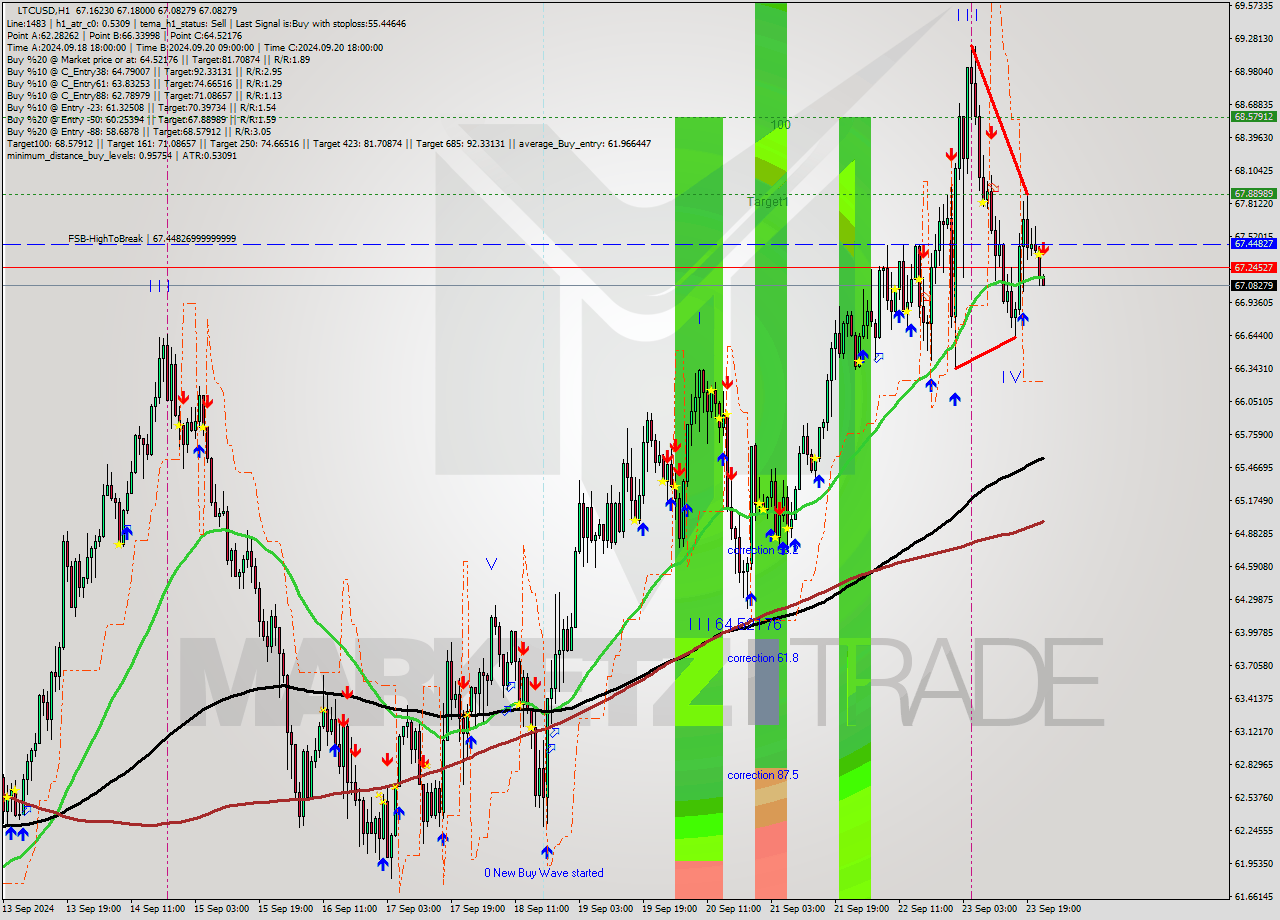1280x920 pixels.
Task: Select the '15 Sep 03:00' time axis label
Action: 222,909
